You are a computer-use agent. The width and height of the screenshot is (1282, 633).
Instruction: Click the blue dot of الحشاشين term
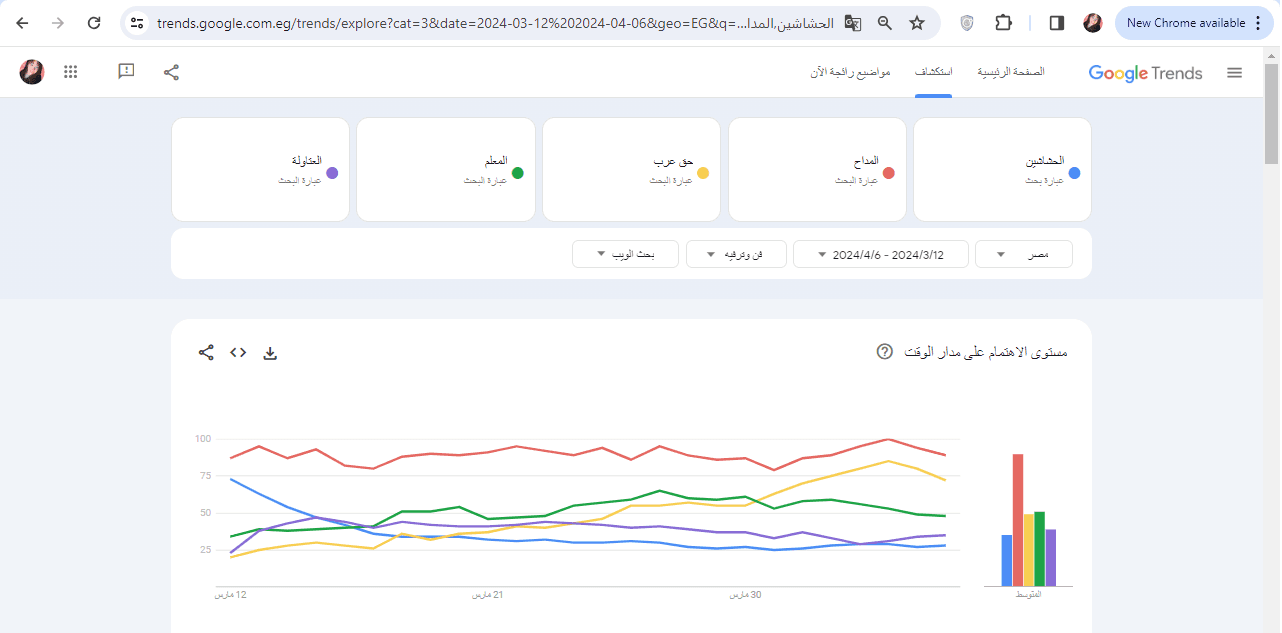pyautogui.click(x=1074, y=173)
